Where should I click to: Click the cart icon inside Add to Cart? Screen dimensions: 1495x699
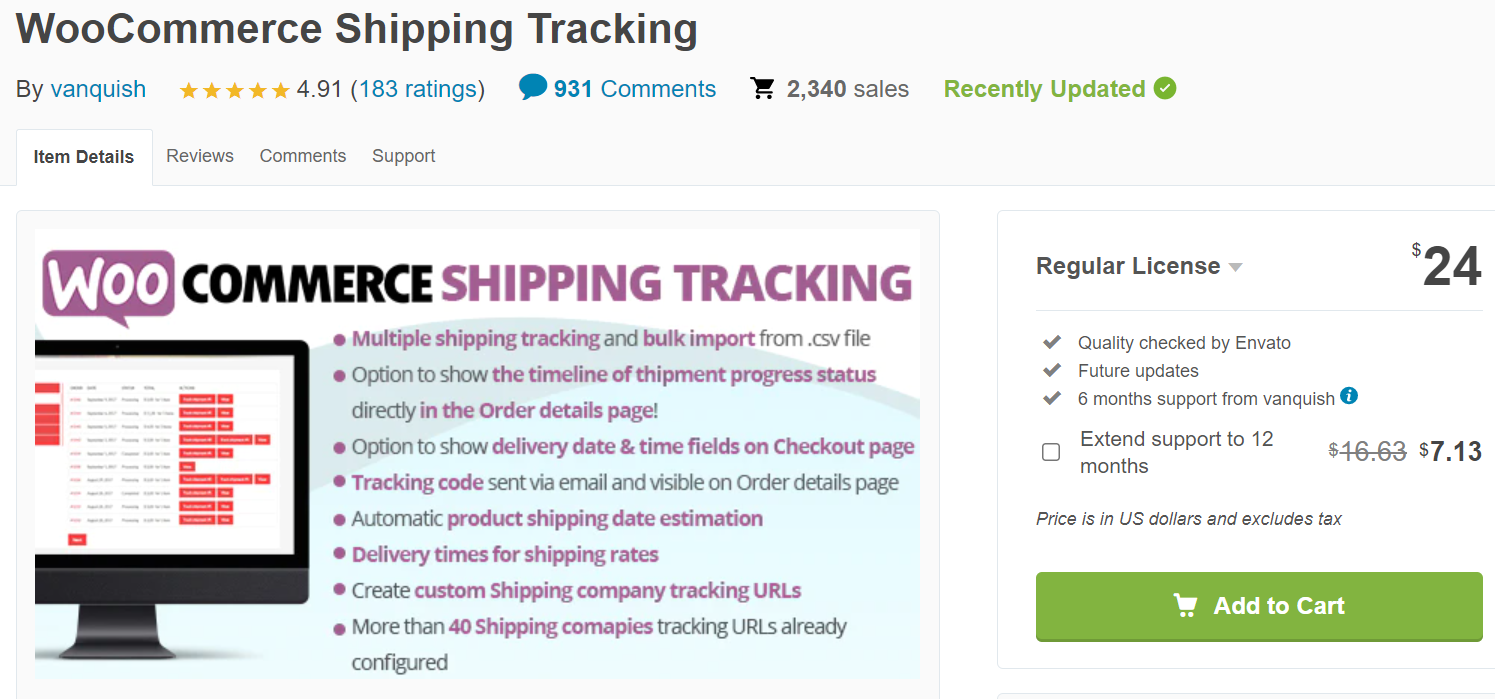[x=1185, y=605]
